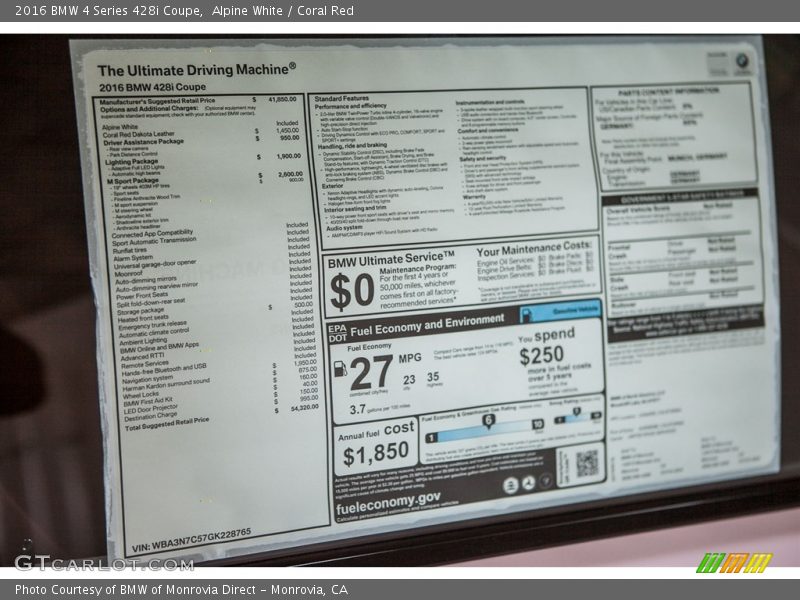The height and width of the screenshot is (600, 800).
Task: Click 'Sport Automatic Transmission' line
Action: (154, 241)
